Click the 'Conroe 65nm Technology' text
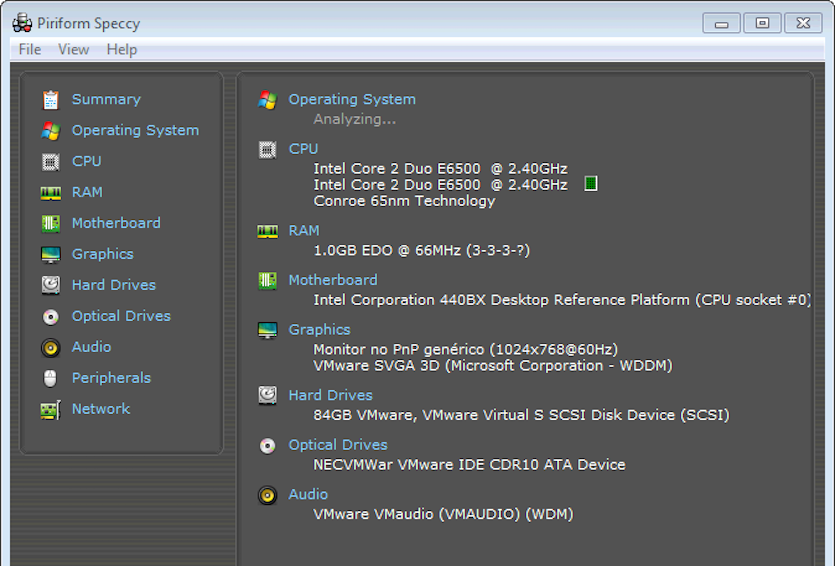Image resolution: width=835 pixels, height=566 pixels. 404,201
